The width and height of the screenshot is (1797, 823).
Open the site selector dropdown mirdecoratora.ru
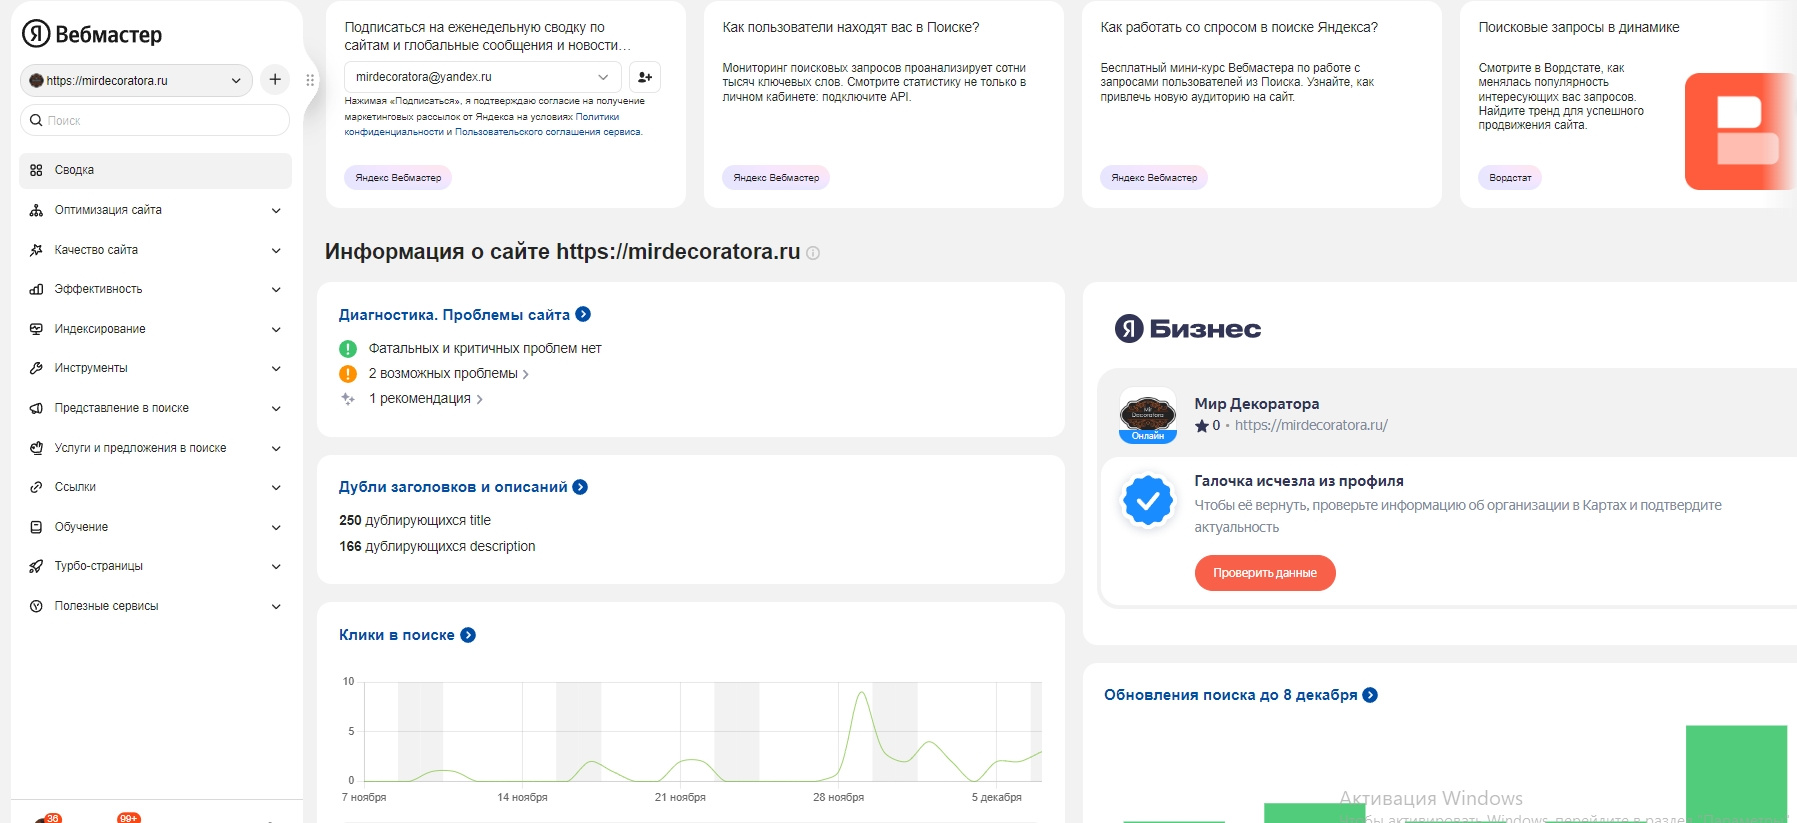pyautogui.click(x=136, y=80)
